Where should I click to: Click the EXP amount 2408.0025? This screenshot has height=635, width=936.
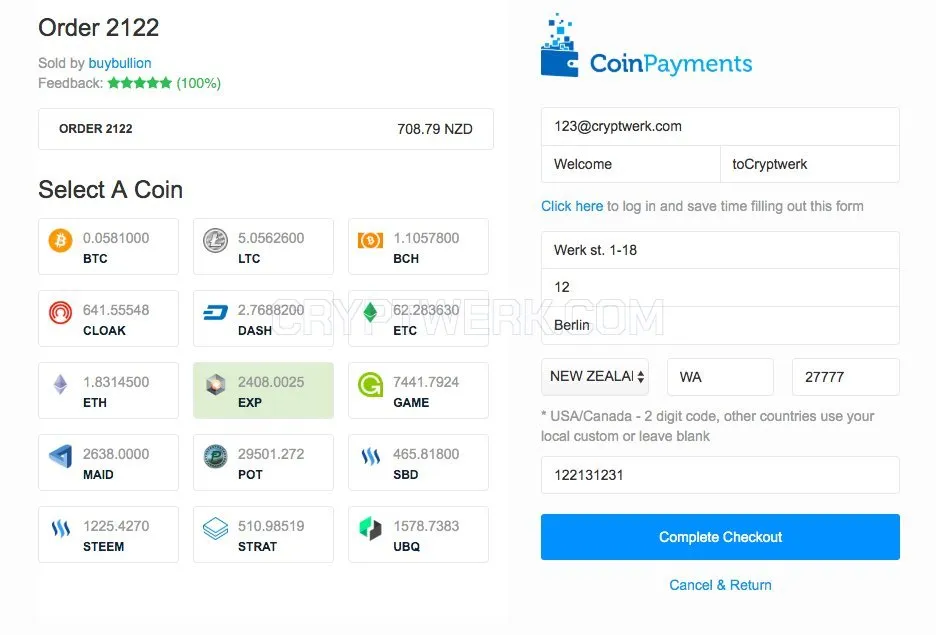pyautogui.click(x=271, y=383)
